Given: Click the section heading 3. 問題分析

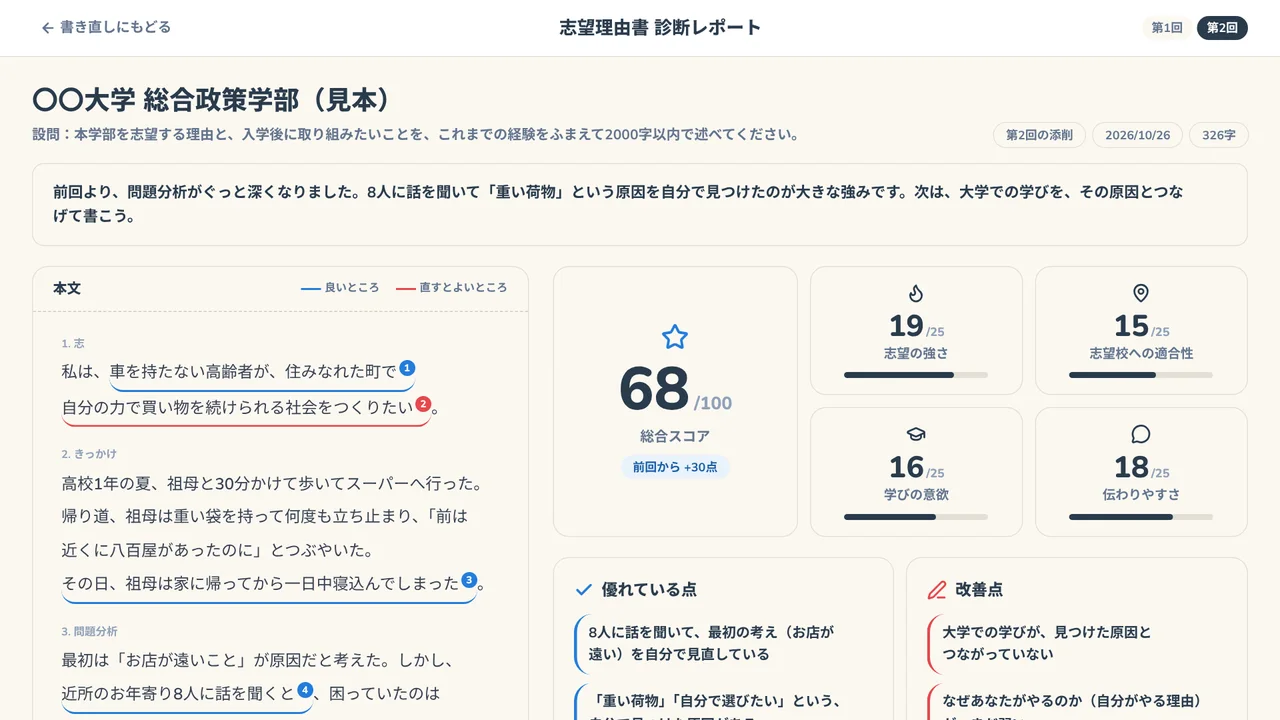Looking at the screenshot, I should [89, 632].
